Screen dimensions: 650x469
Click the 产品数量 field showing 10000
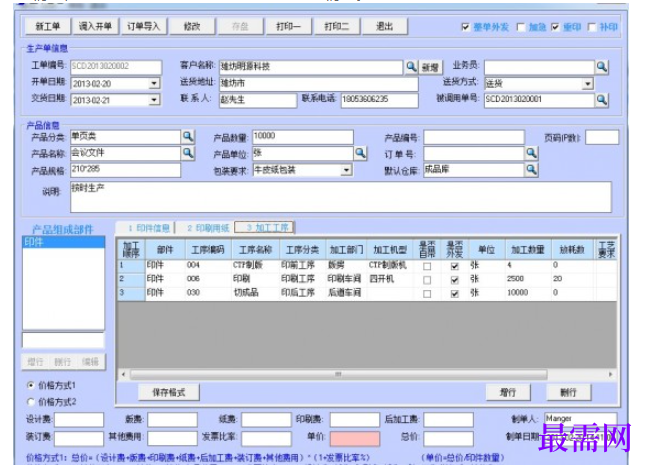tap(303, 136)
